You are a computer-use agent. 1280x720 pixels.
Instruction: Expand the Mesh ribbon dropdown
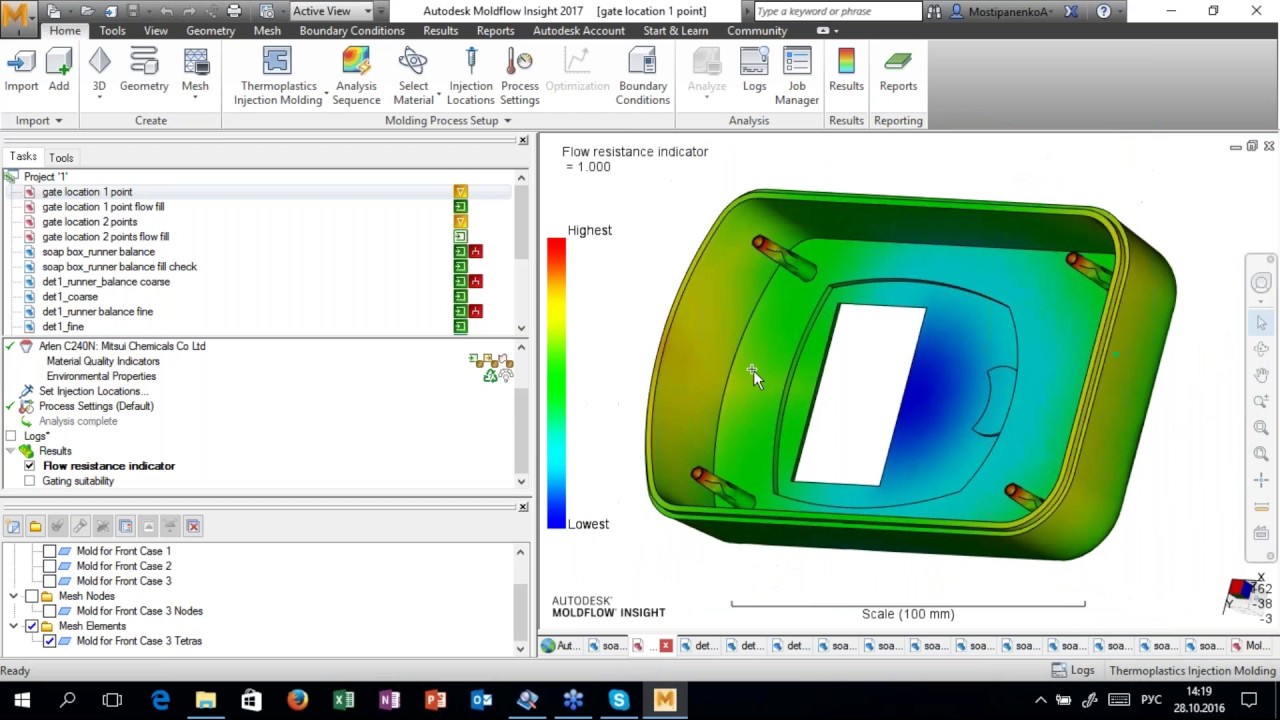pyautogui.click(x=195, y=98)
